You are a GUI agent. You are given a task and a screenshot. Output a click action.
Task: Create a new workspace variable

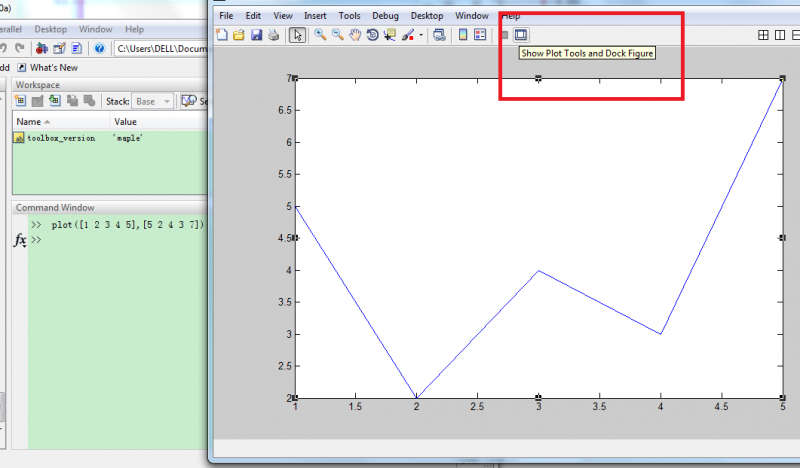20,101
